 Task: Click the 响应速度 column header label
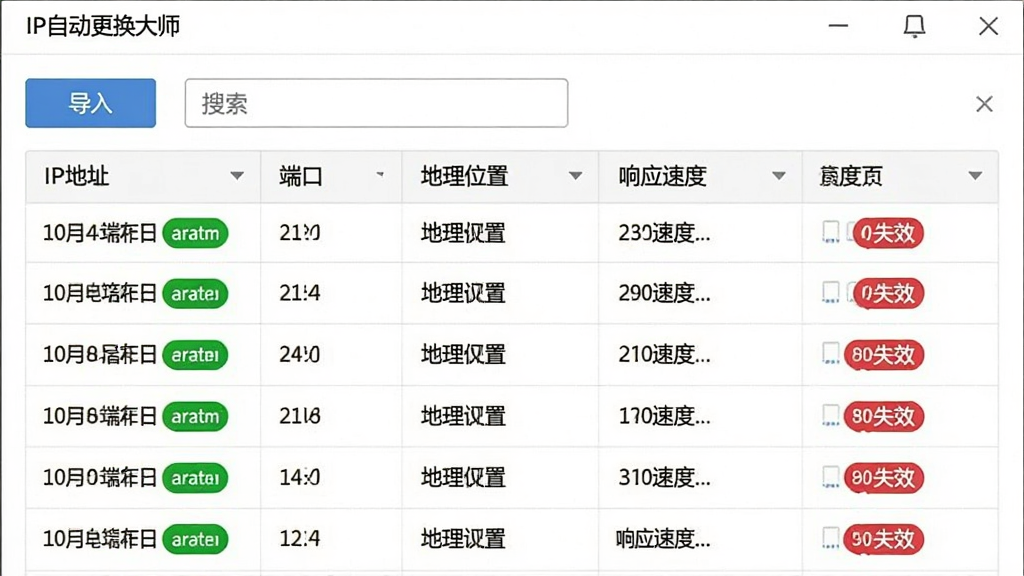662,176
